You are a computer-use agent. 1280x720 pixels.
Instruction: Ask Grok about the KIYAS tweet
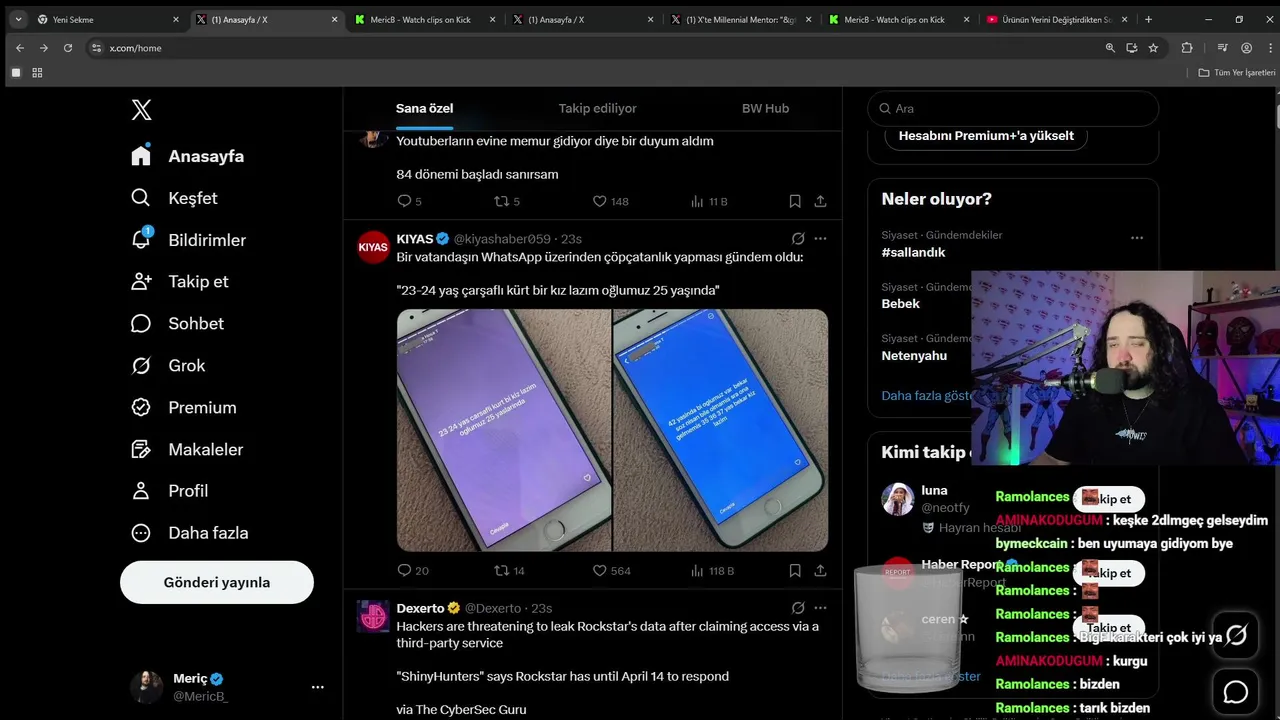tap(798, 239)
